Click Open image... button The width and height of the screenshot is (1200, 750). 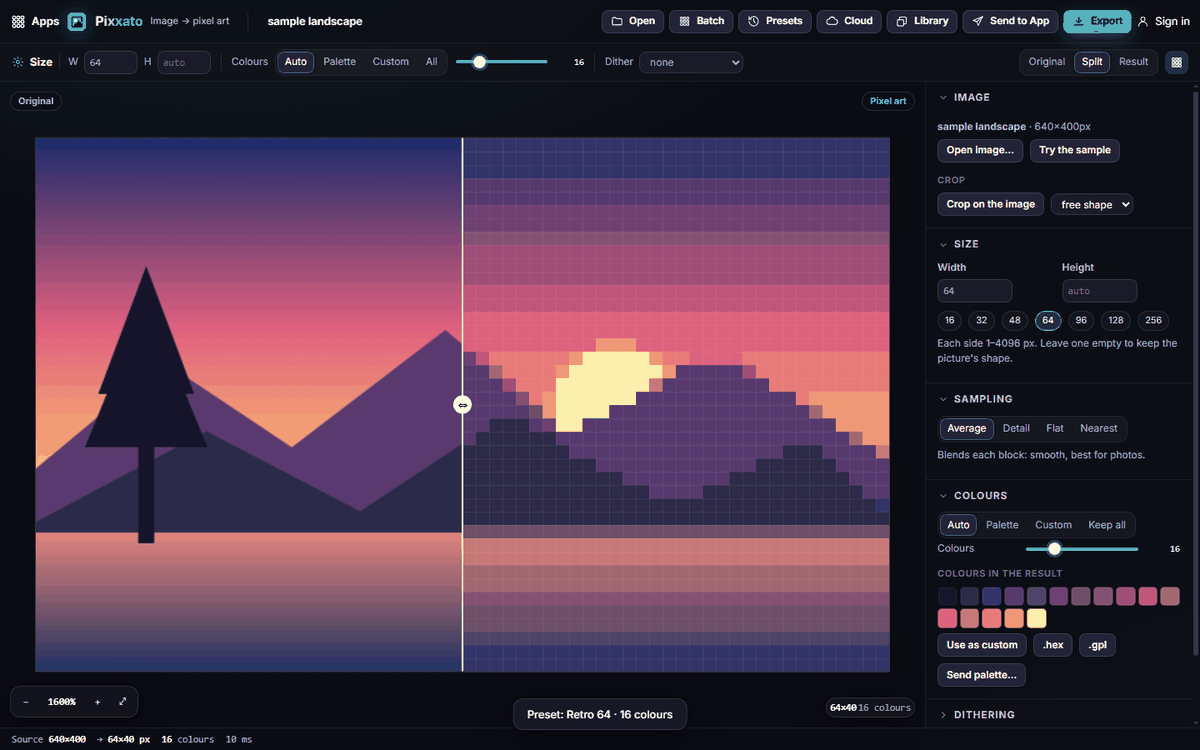[980, 150]
